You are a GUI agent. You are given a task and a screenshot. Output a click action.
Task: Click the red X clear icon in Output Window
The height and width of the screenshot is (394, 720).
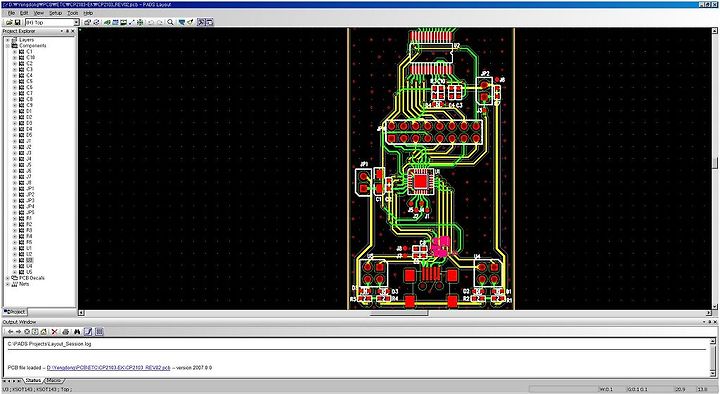tap(55, 332)
